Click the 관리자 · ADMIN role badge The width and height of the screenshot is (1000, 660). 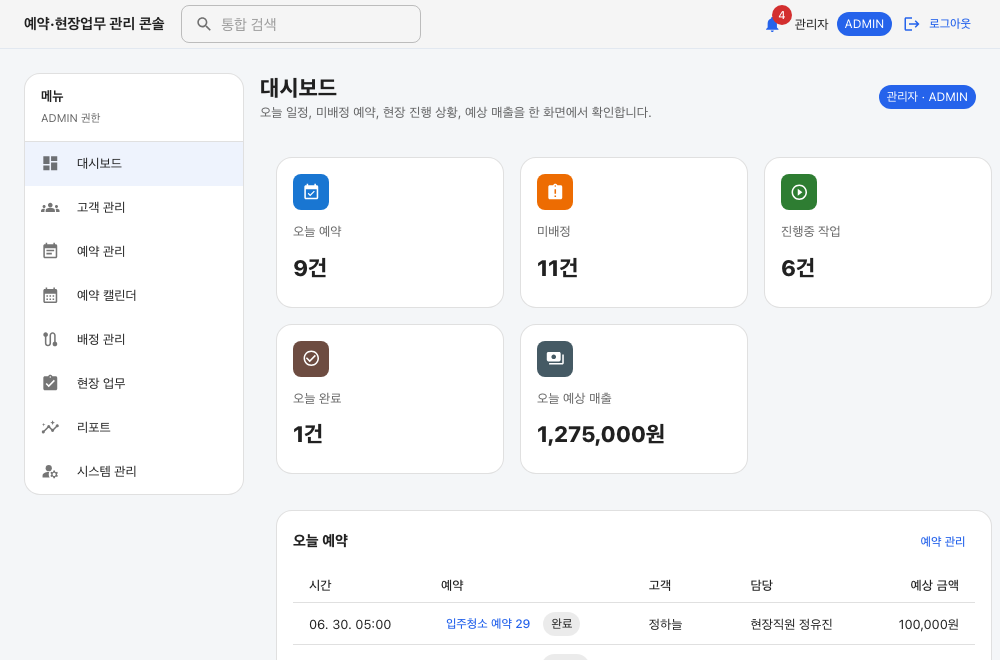pos(927,97)
